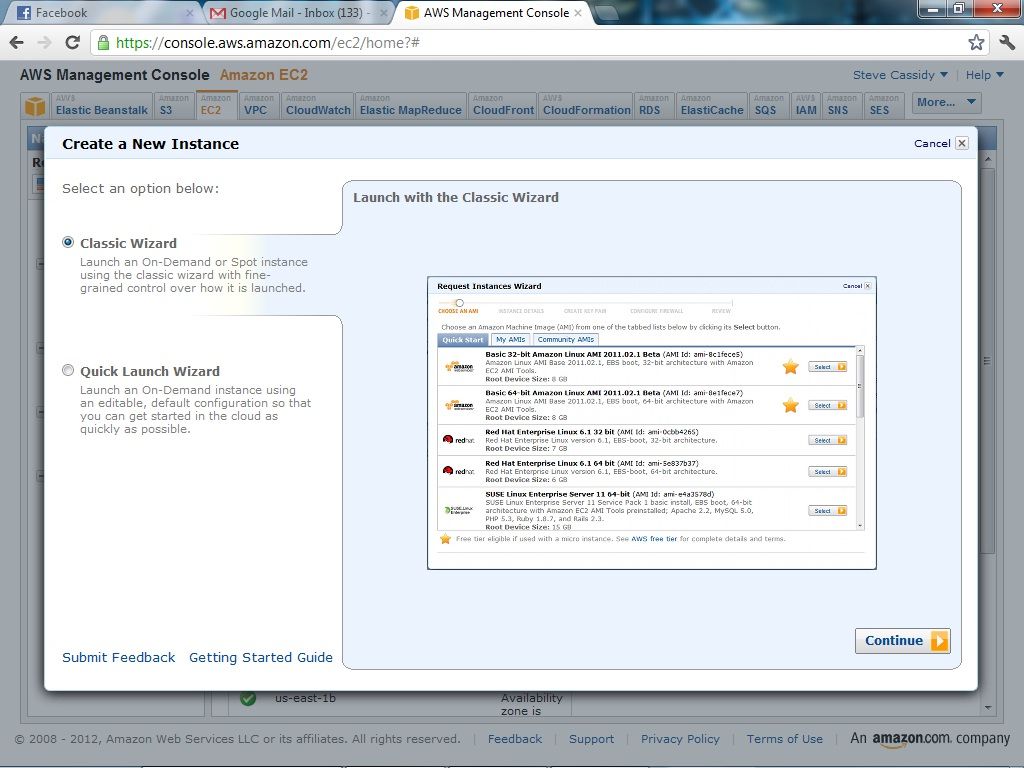This screenshot has height=768, width=1024.
Task: Switch to the Elastic MapReduce tab
Action: pyautogui.click(x=411, y=106)
